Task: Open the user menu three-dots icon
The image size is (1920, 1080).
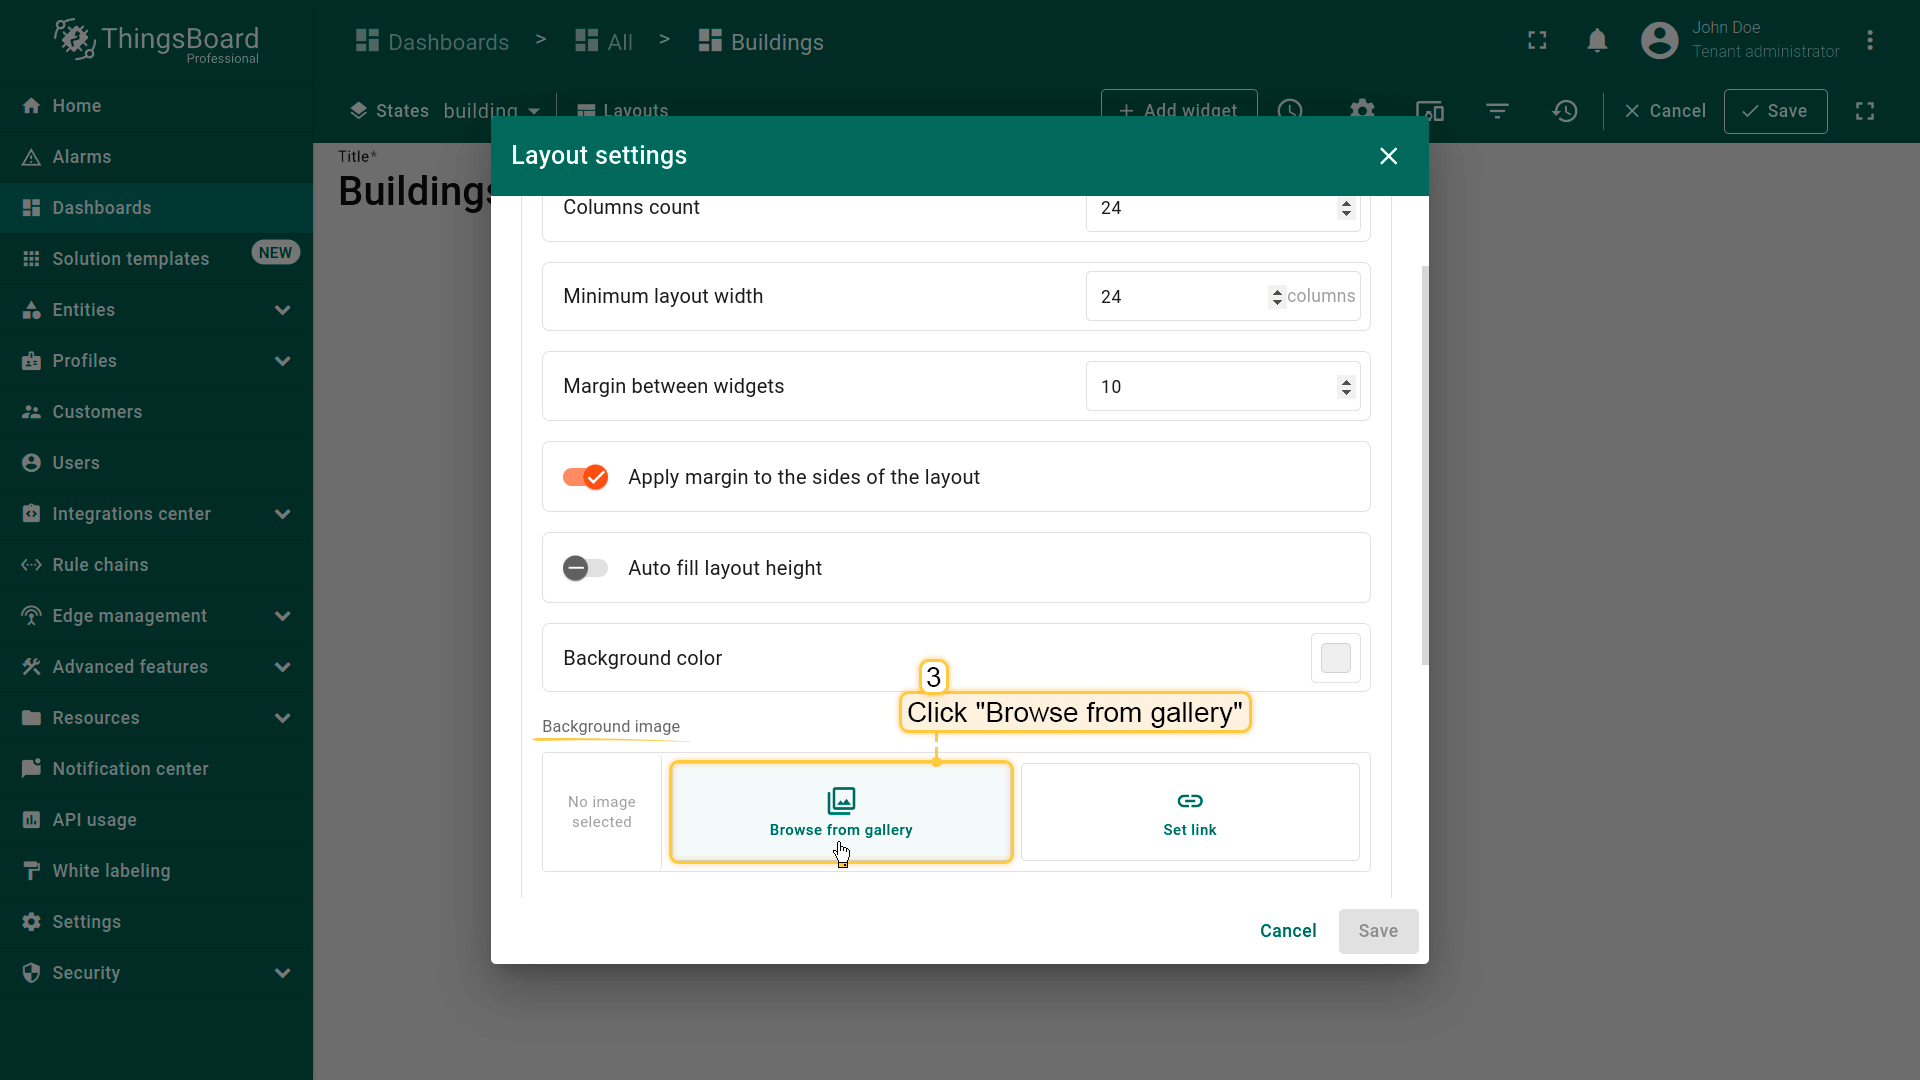Action: (x=1870, y=41)
